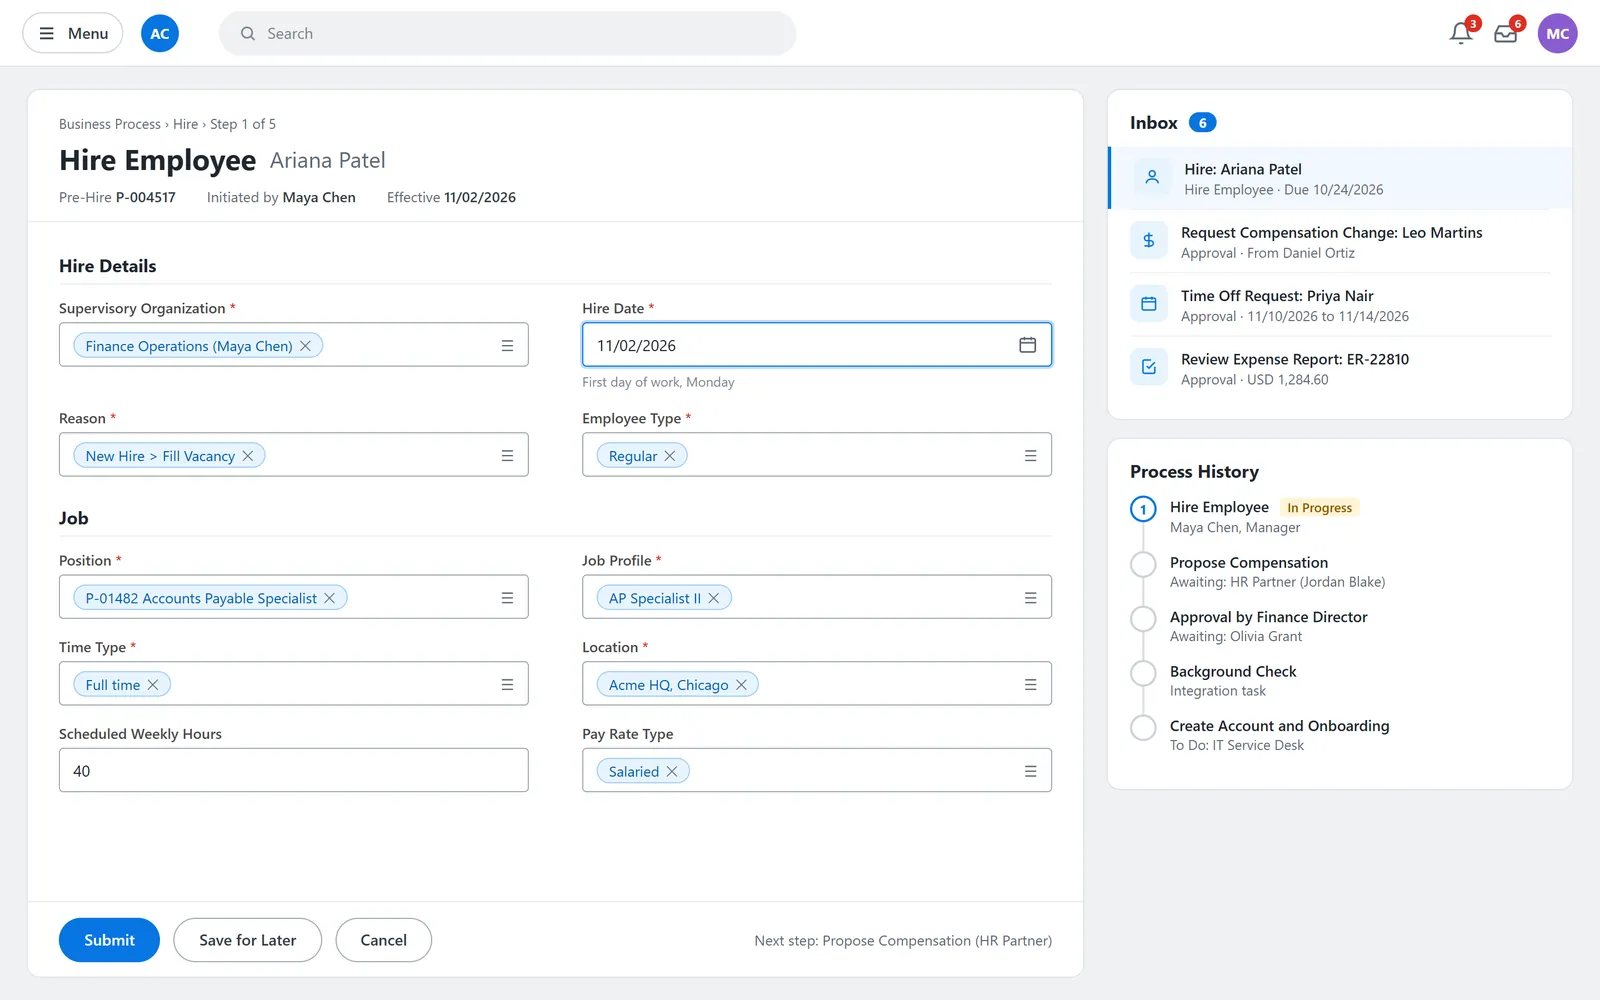Click the Search field
Viewport: 1600px width, 1000px height.
(507, 33)
